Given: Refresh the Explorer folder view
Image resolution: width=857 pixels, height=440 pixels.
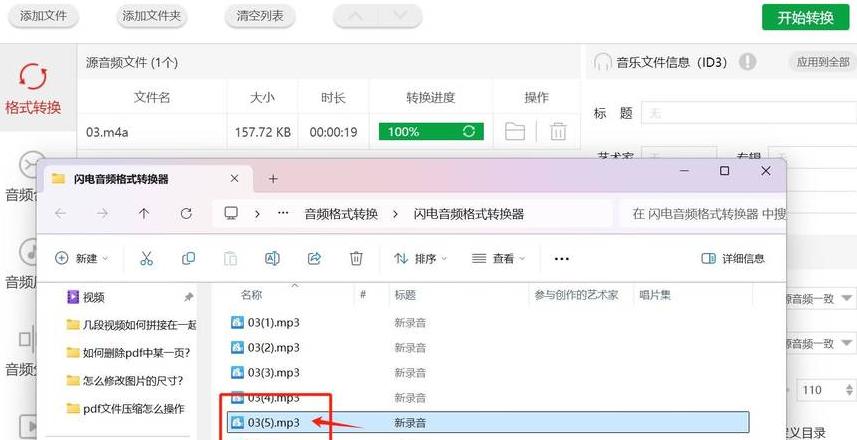Looking at the screenshot, I should [186, 214].
